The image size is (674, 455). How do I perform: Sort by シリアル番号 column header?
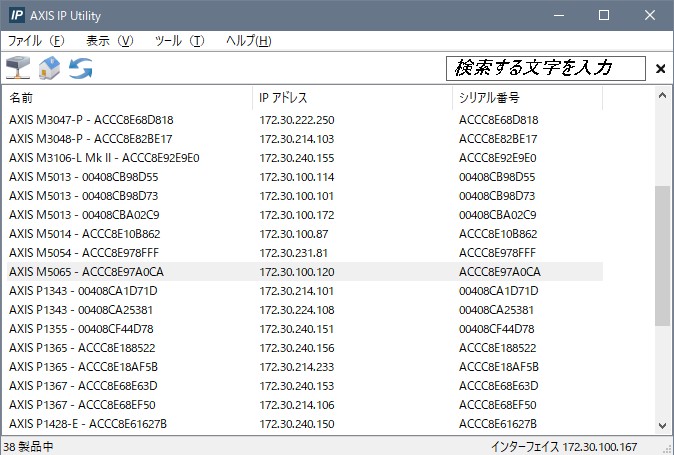click(x=527, y=98)
